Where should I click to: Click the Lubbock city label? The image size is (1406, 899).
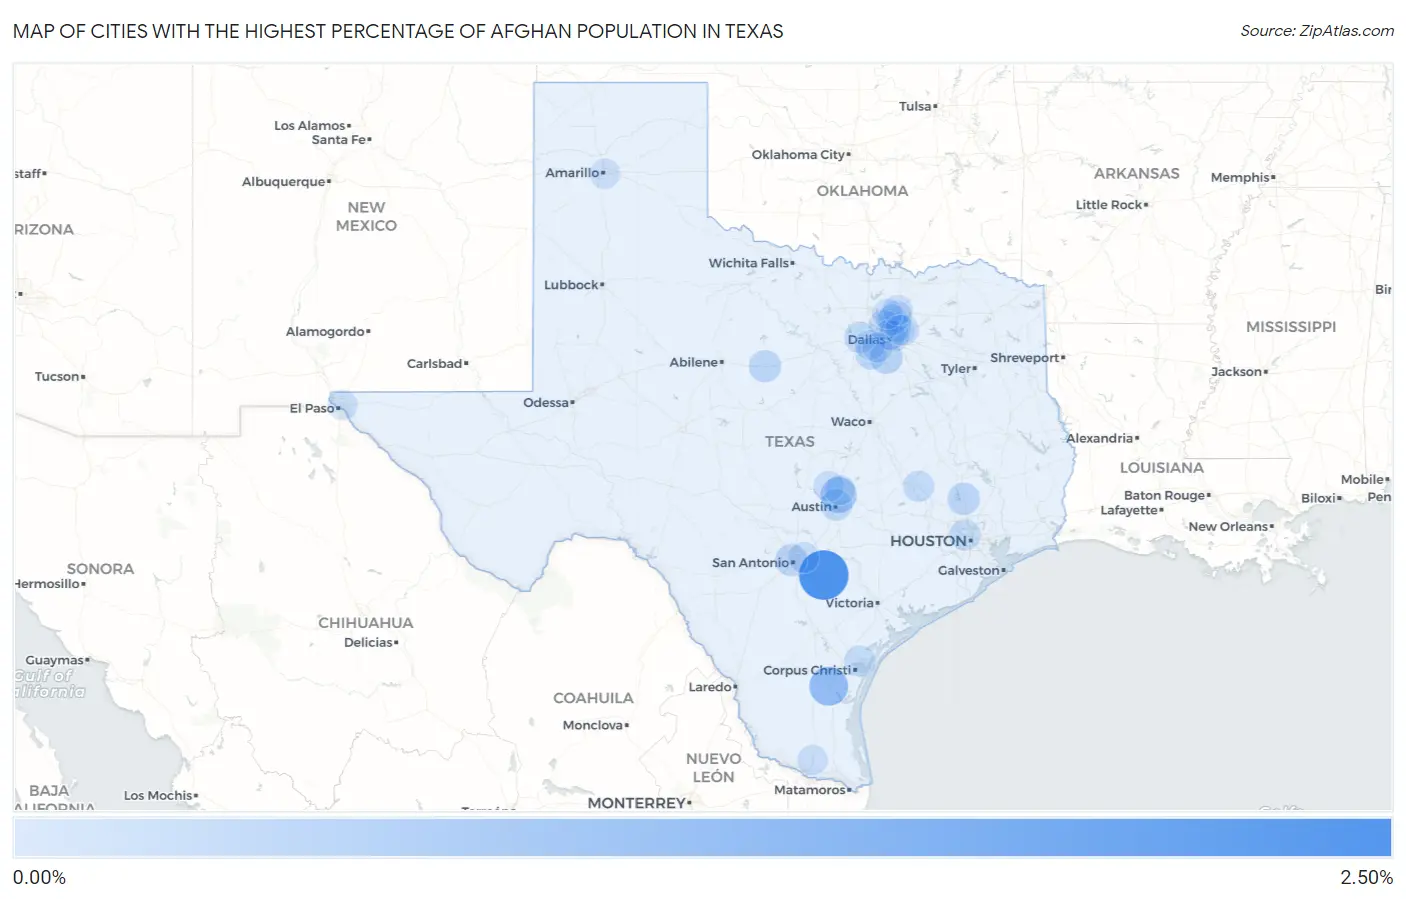pyautogui.click(x=571, y=285)
